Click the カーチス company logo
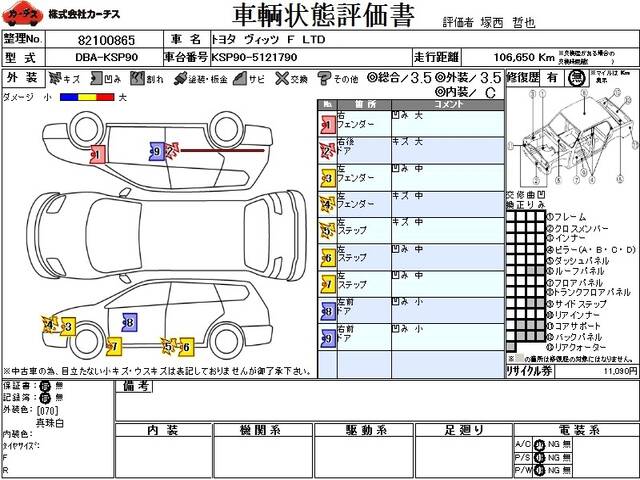Viewport: 640px width, 480px height. [22, 14]
